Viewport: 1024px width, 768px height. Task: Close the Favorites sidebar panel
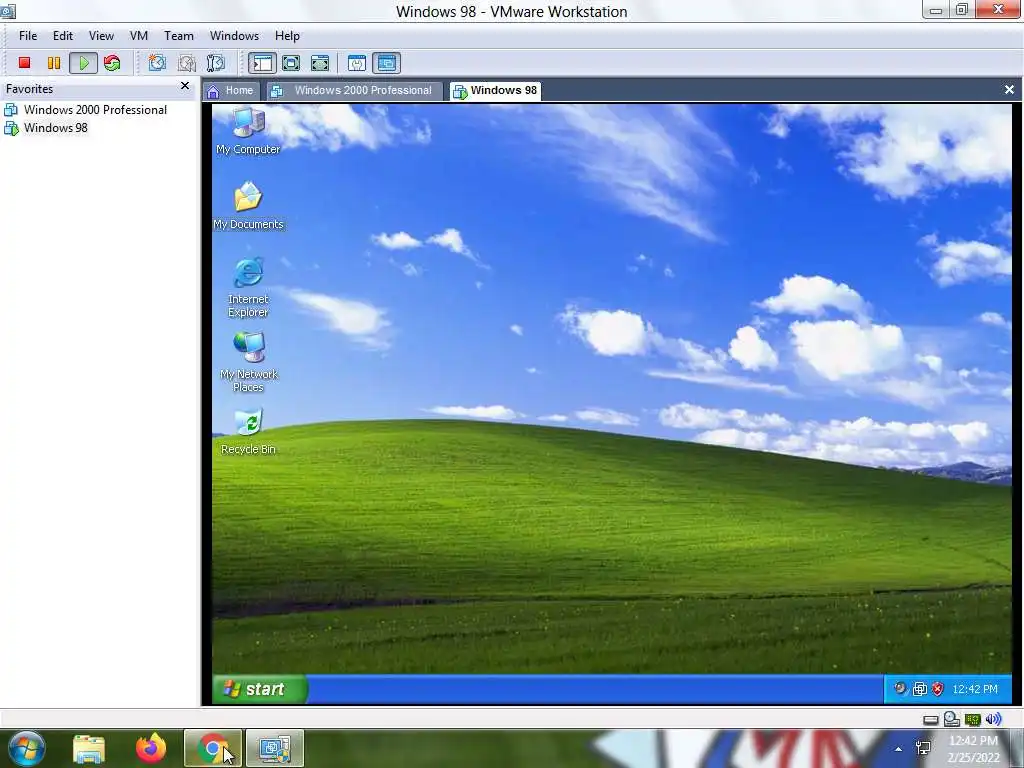pyautogui.click(x=185, y=86)
